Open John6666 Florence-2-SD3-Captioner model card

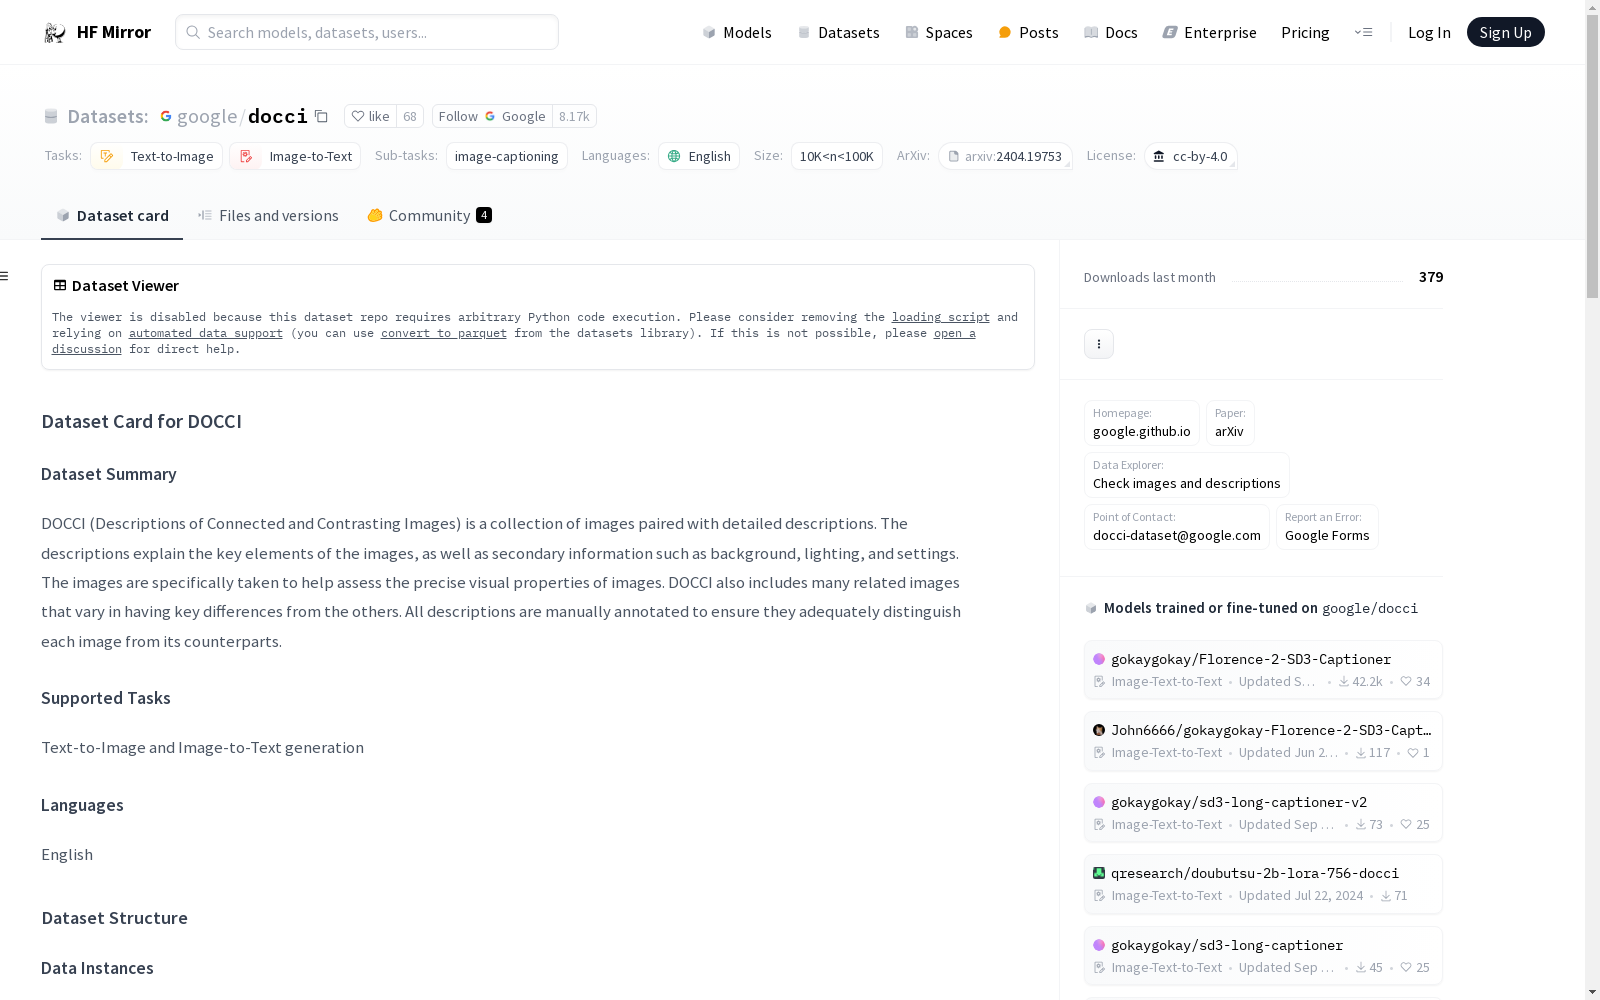point(1263,741)
